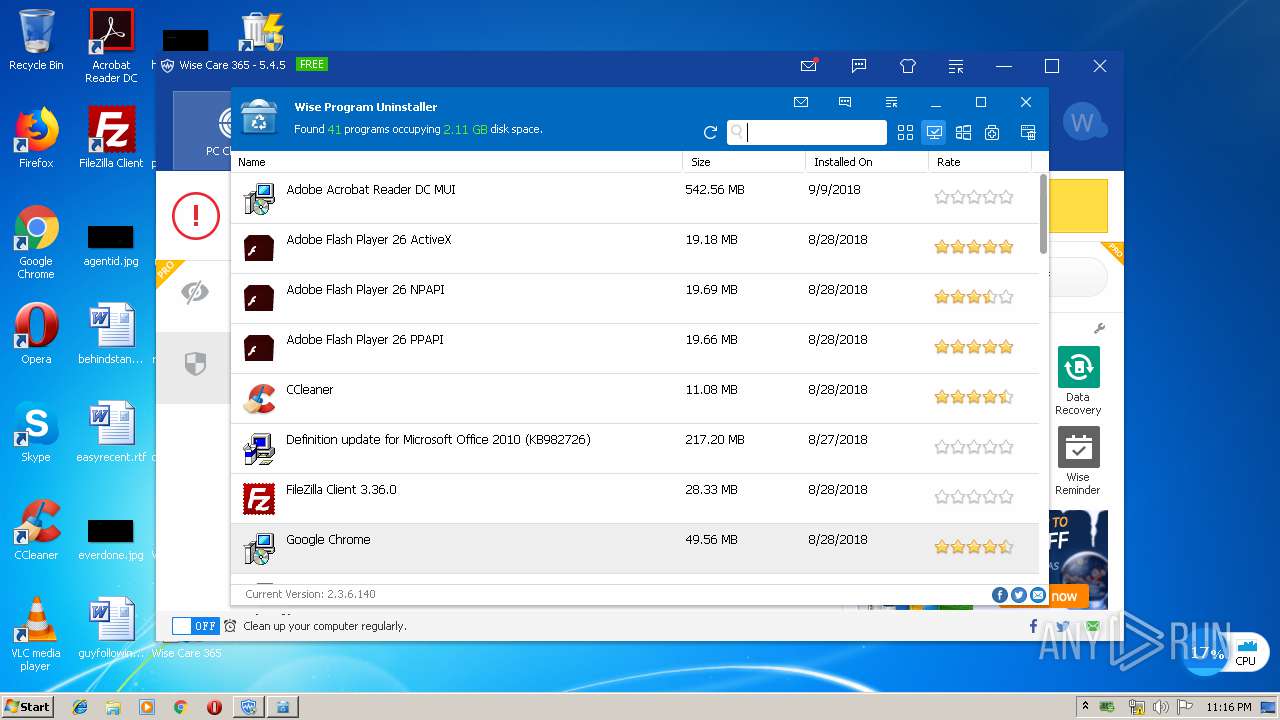Click star rating for Adobe Acrobat Reader DC MUI
The image size is (1280, 720).
pos(974,197)
